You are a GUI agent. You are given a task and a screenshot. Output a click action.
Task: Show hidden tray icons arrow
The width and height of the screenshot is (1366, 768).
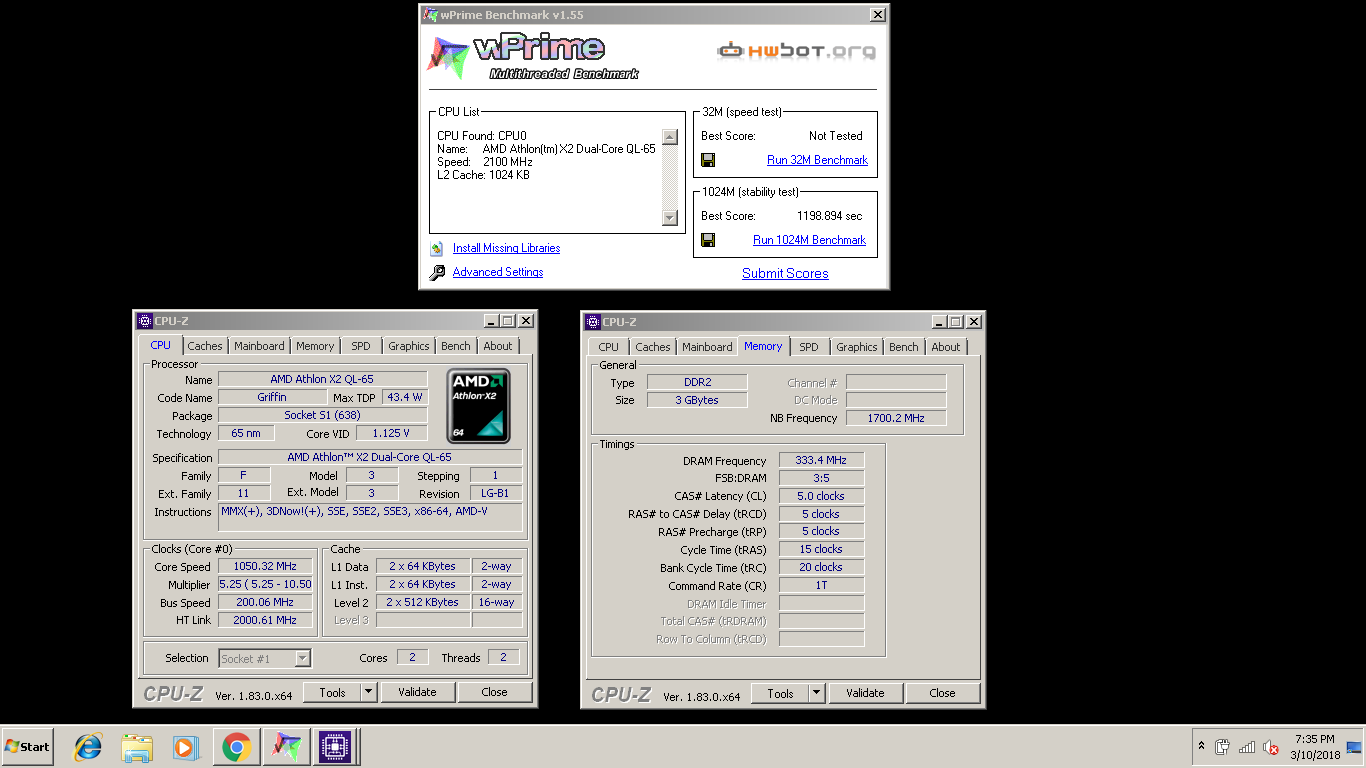(x=1201, y=746)
